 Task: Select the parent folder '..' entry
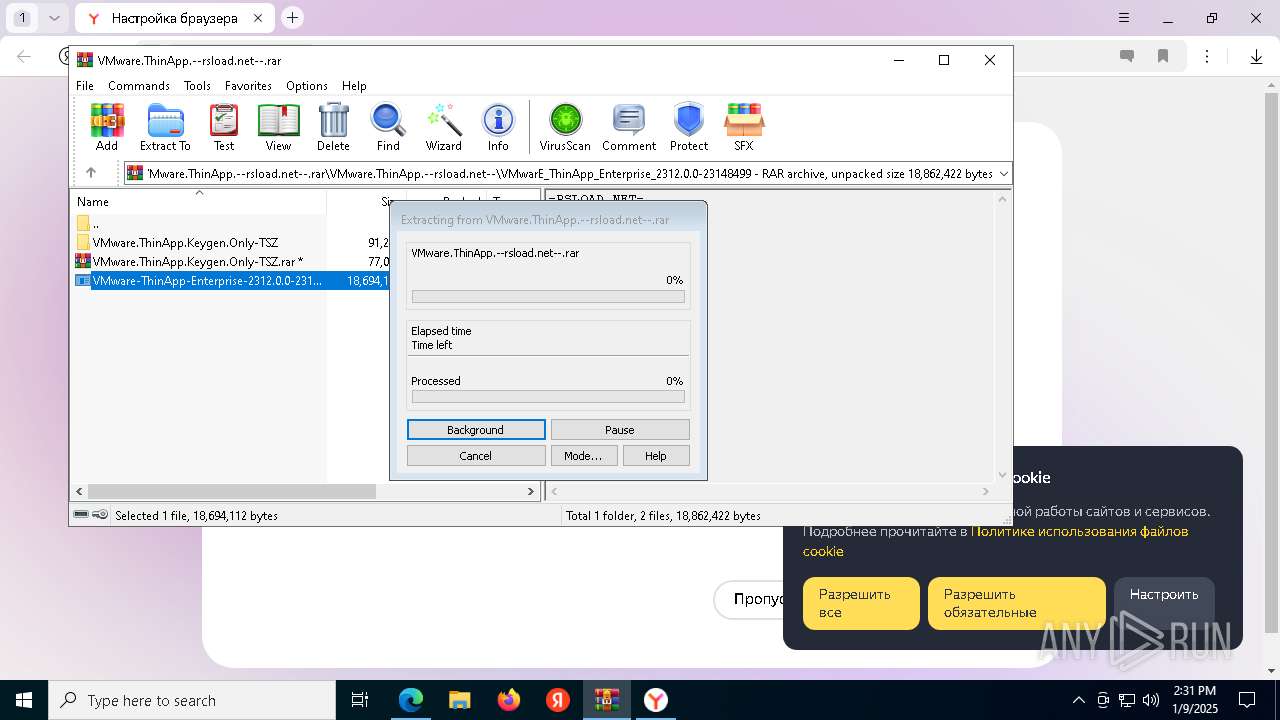pyautogui.click(x=95, y=223)
